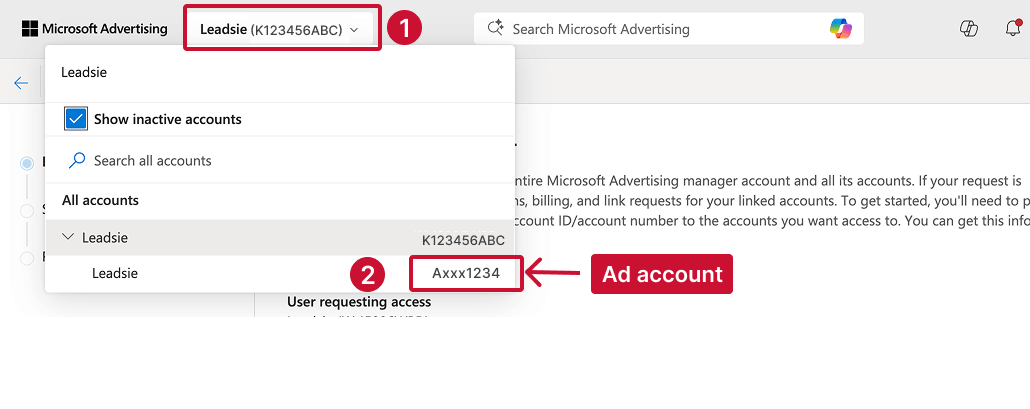Click the Search all accounts field
The height and width of the screenshot is (409, 1030).
(x=280, y=160)
